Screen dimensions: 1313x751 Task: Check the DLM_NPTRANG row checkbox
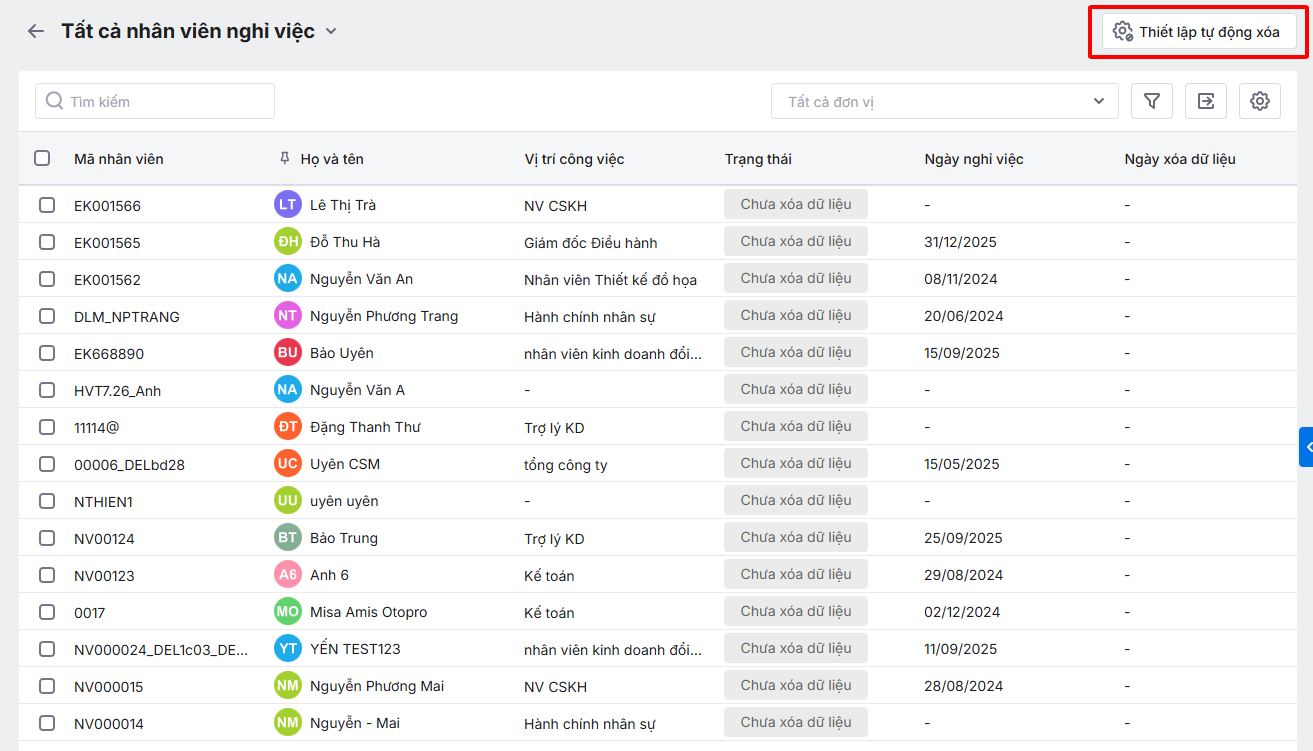tap(47, 316)
